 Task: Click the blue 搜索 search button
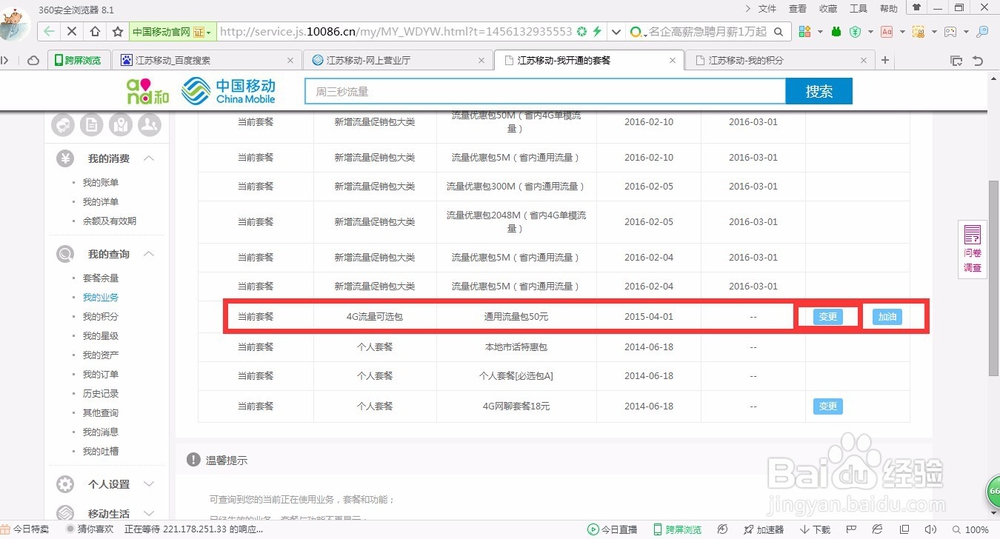[x=819, y=91]
